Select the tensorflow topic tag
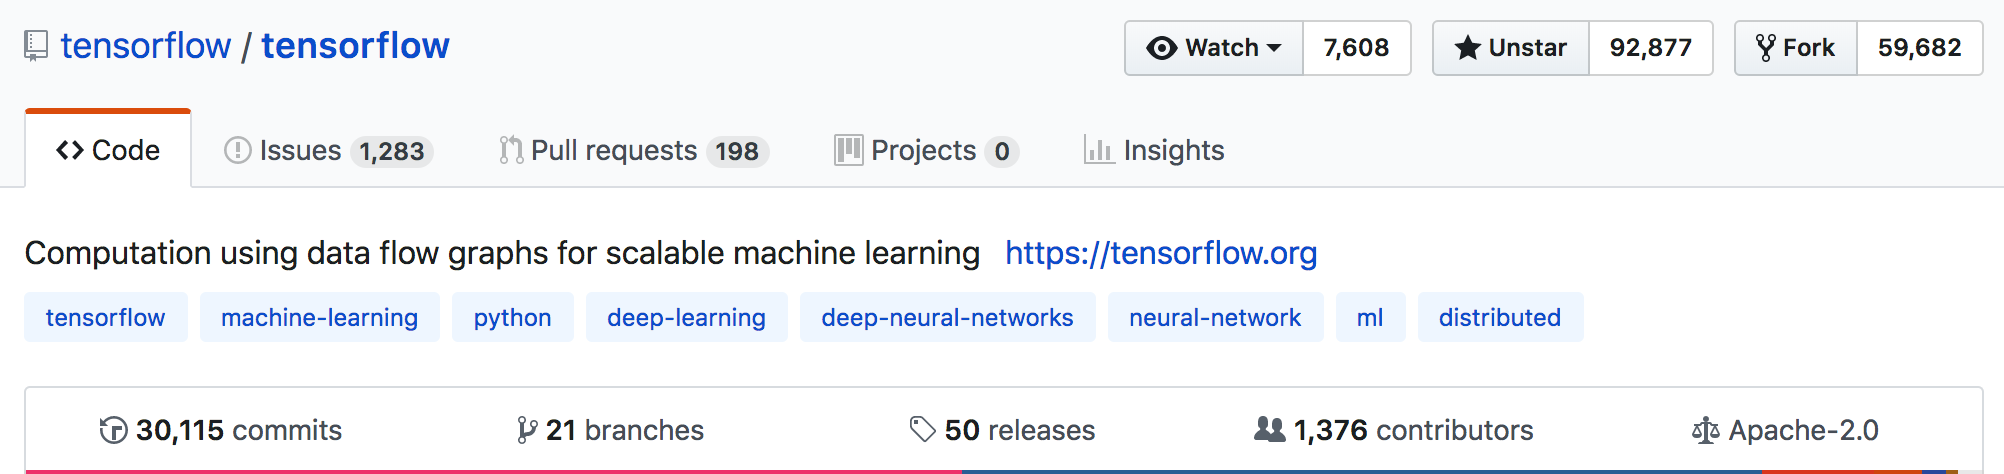The image size is (2004, 474). [106, 317]
